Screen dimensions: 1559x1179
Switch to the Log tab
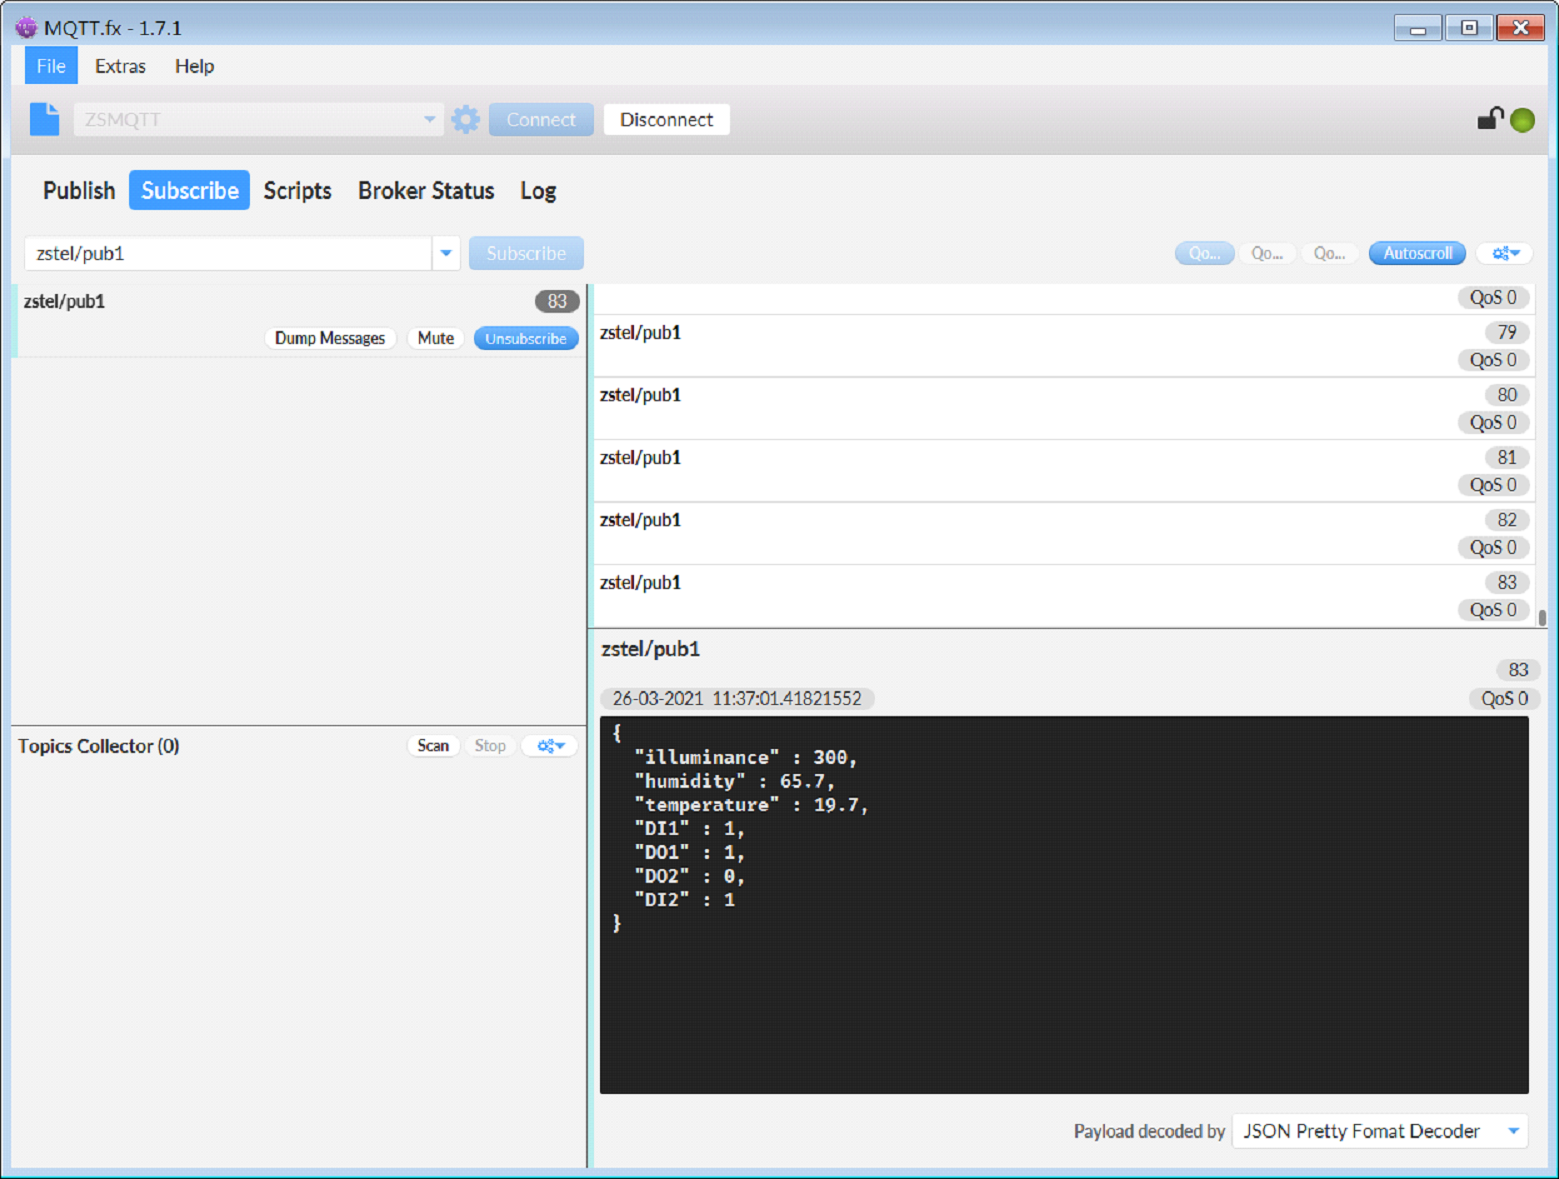[x=538, y=190]
